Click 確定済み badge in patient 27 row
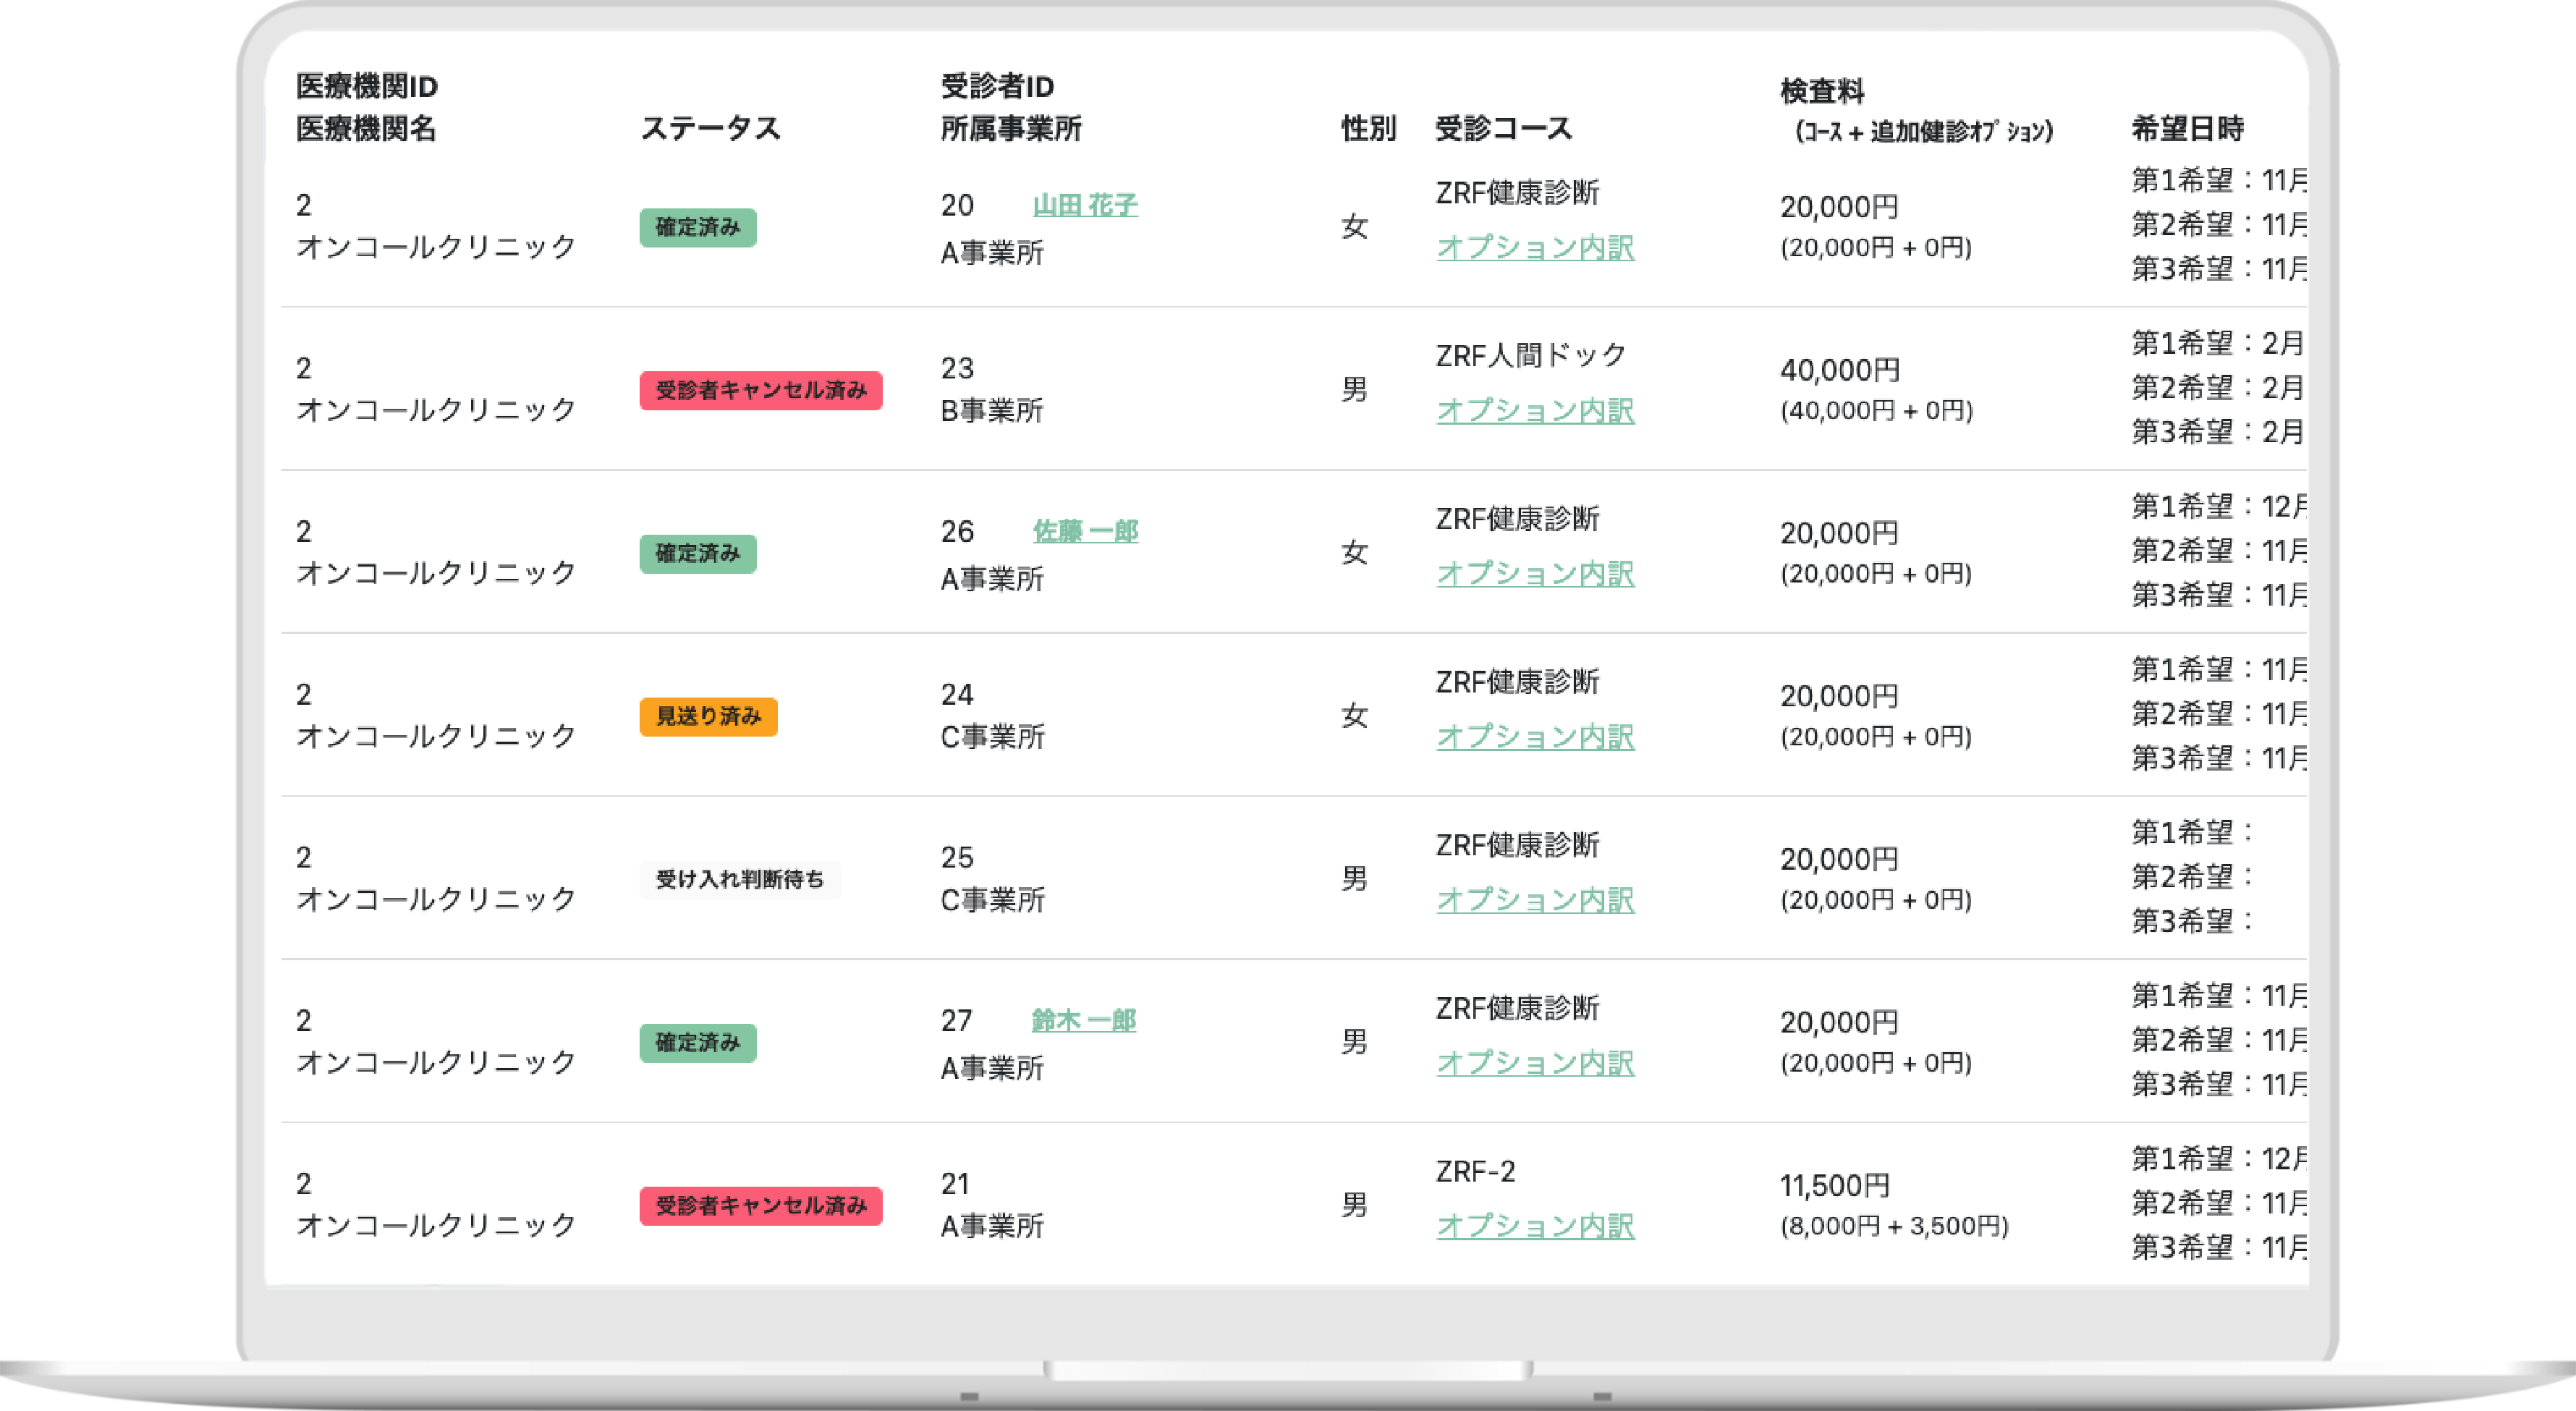The height and width of the screenshot is (1411, 2576). point(698,1042)
